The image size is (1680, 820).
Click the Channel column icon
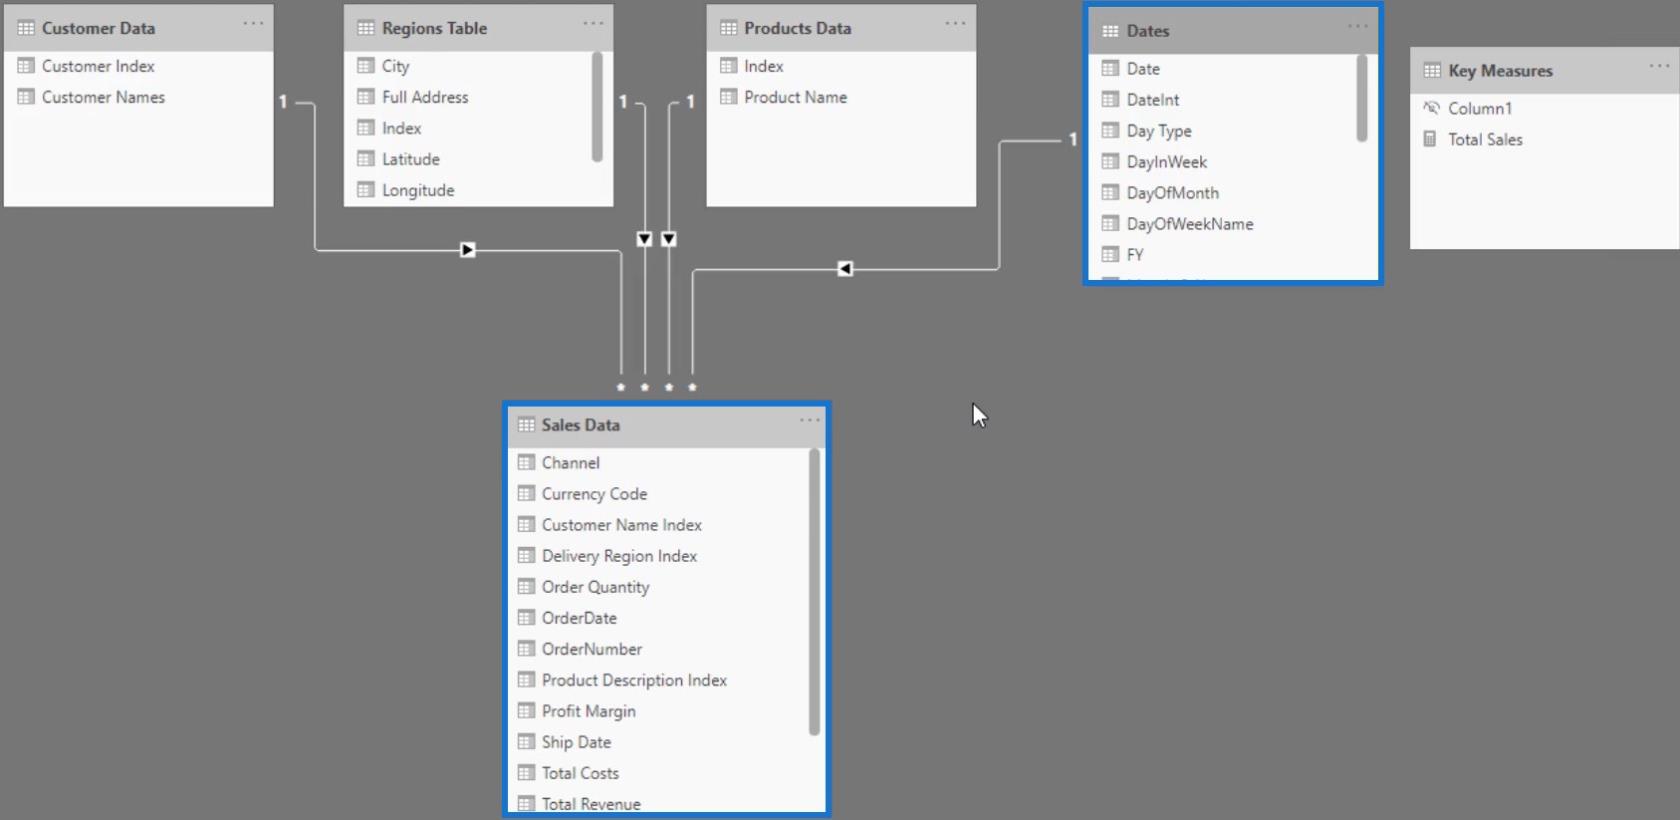pyautogui.click(x=526, y=463)
